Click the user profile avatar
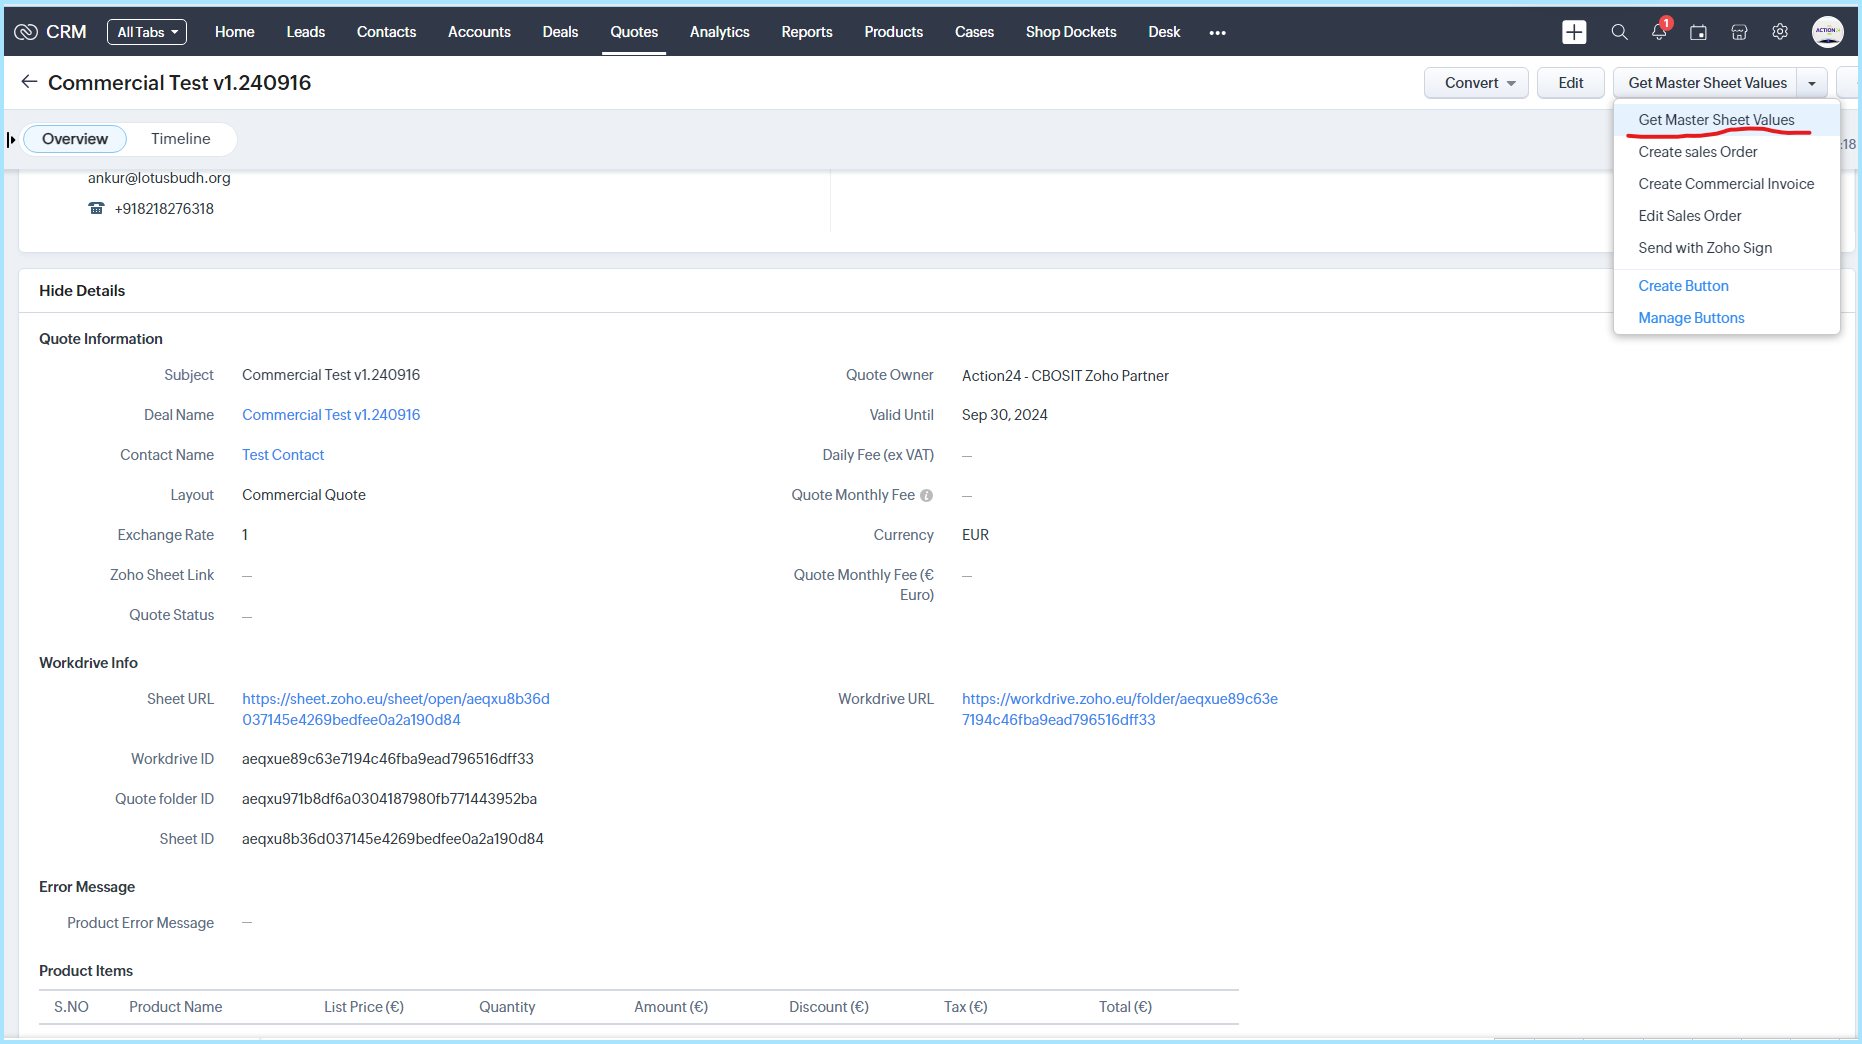The height and width of the screenshot is (1044, 1862). pyautogui.click(x=1827, y=32)
